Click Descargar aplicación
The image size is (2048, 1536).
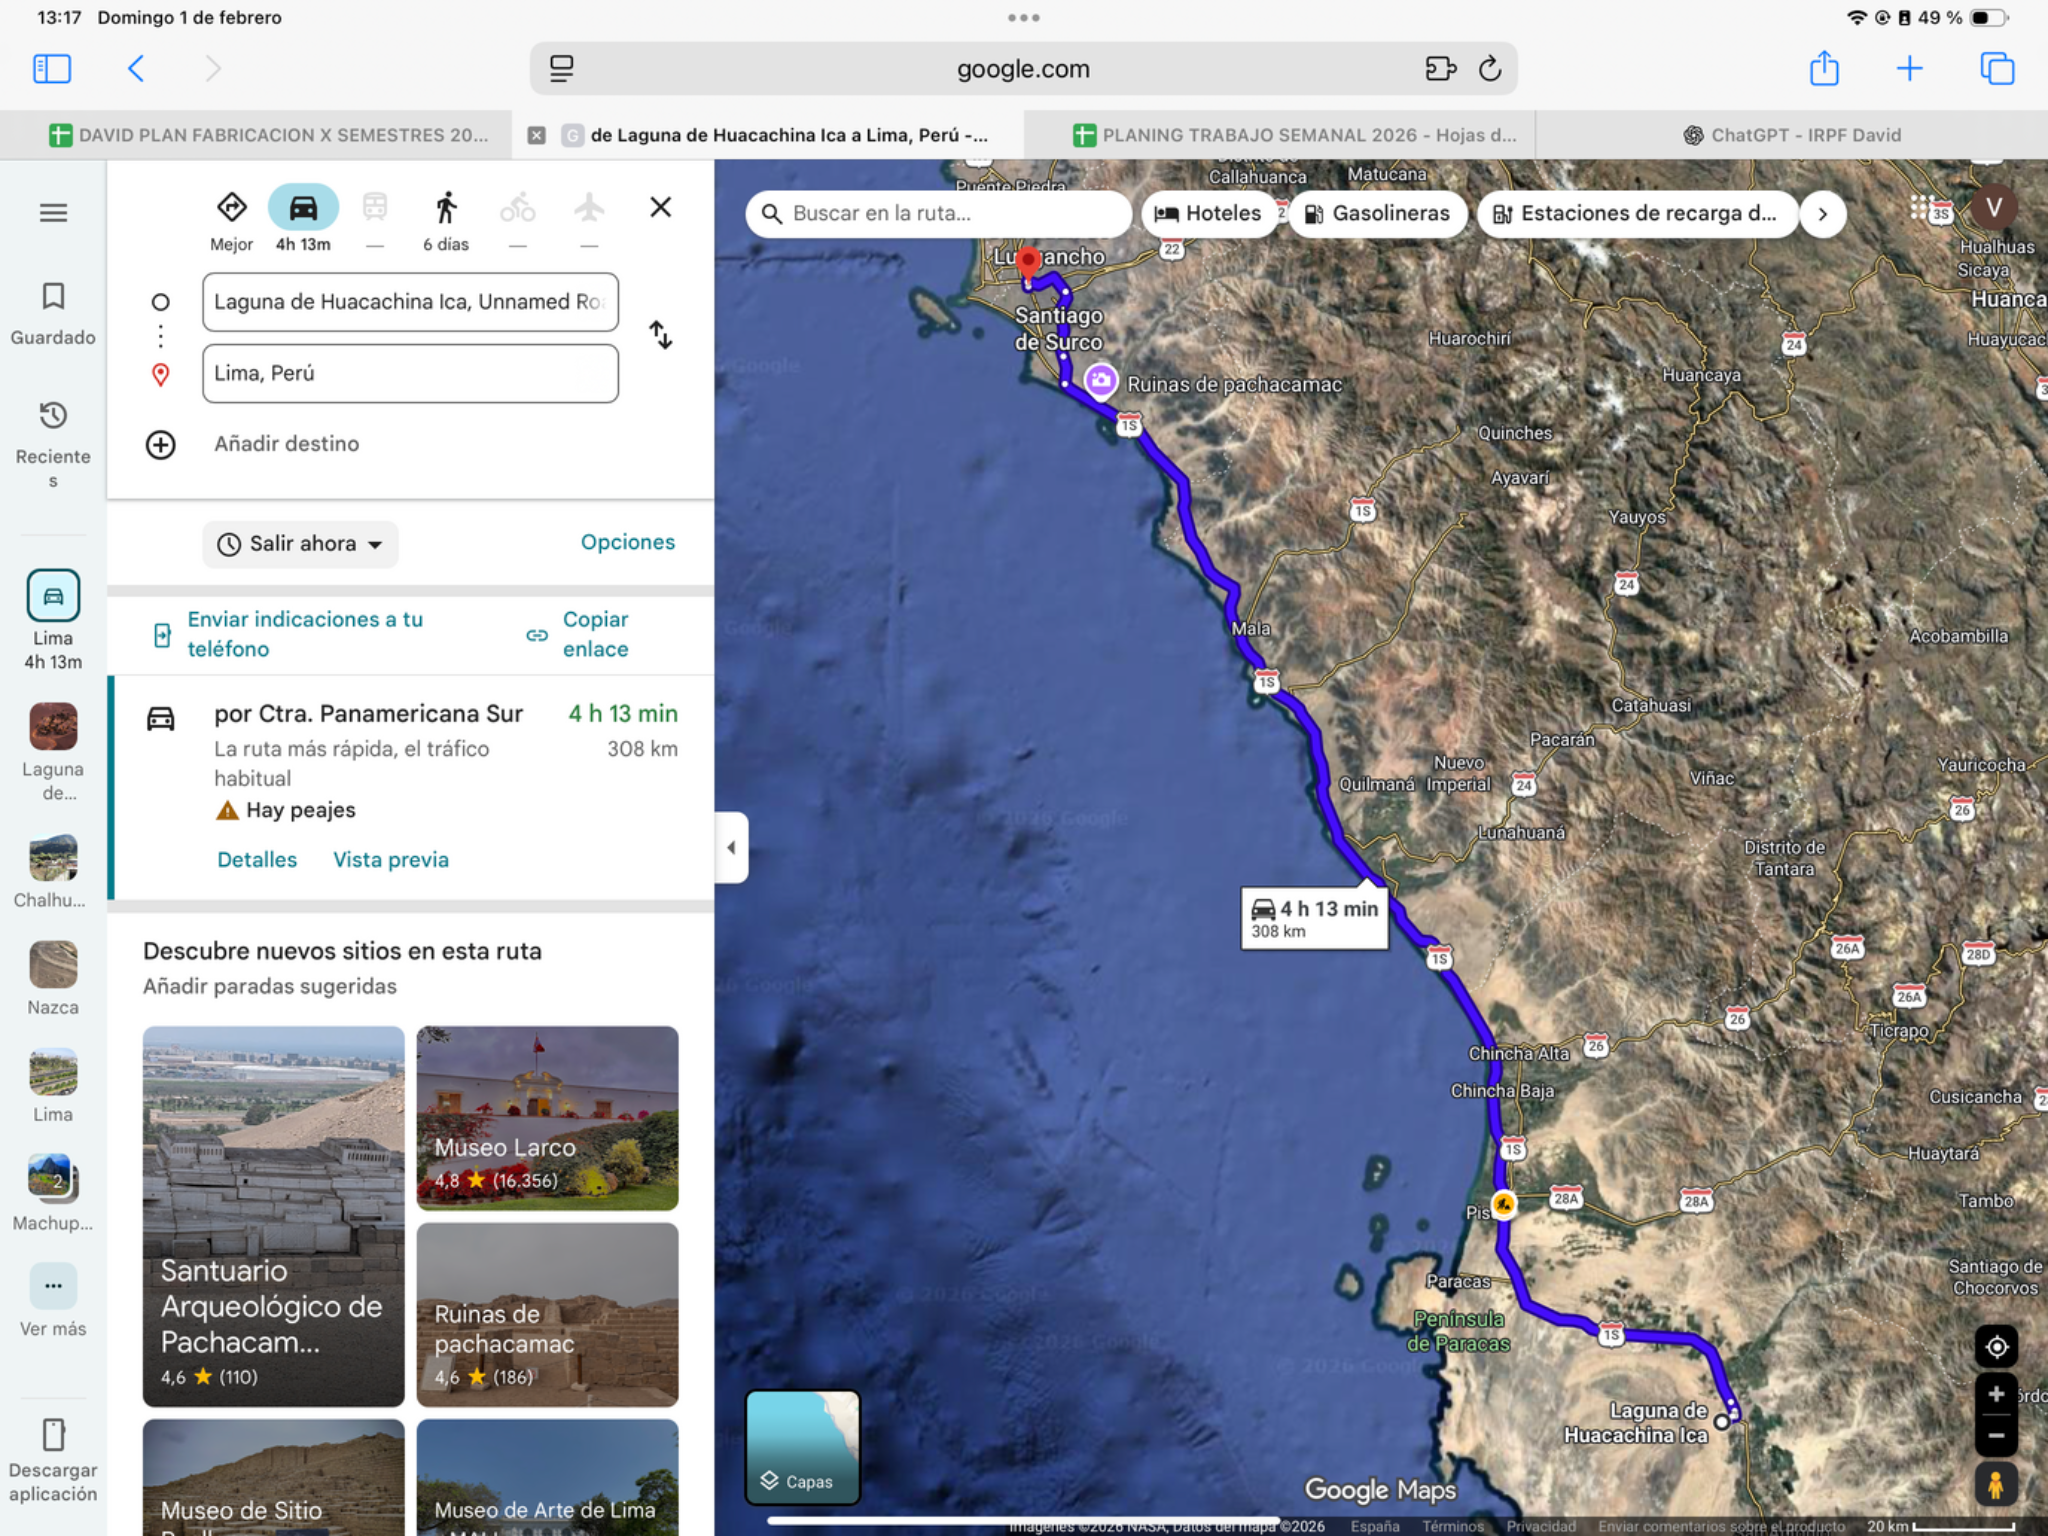click(x=53, y=1460)
